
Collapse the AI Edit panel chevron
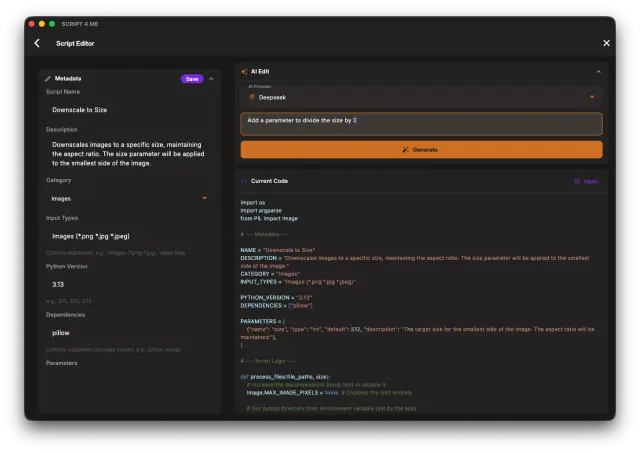click(x=598, y=72)
